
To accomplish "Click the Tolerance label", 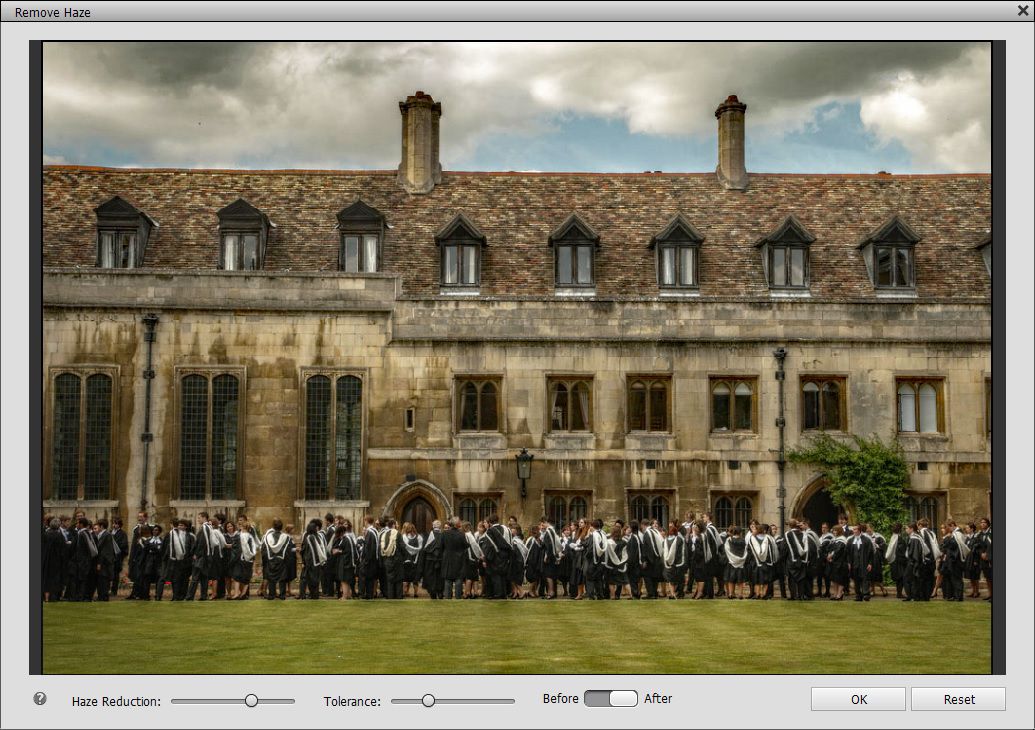I will [352, 702].
